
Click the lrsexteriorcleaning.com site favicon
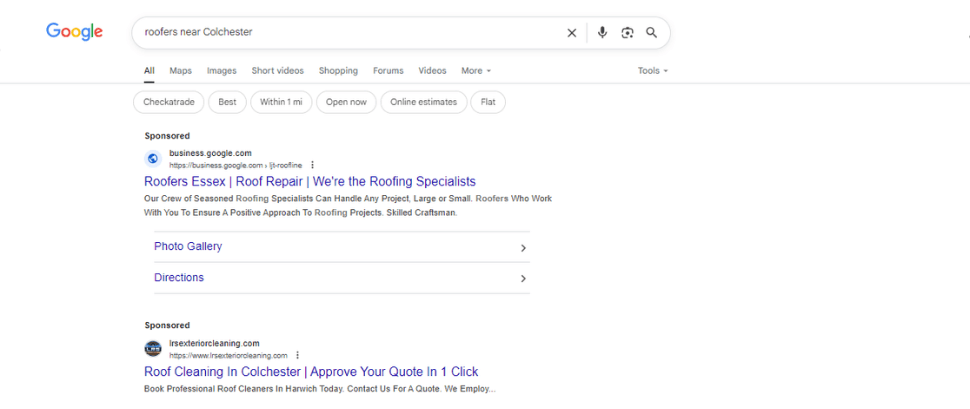[x=153, y=349]
